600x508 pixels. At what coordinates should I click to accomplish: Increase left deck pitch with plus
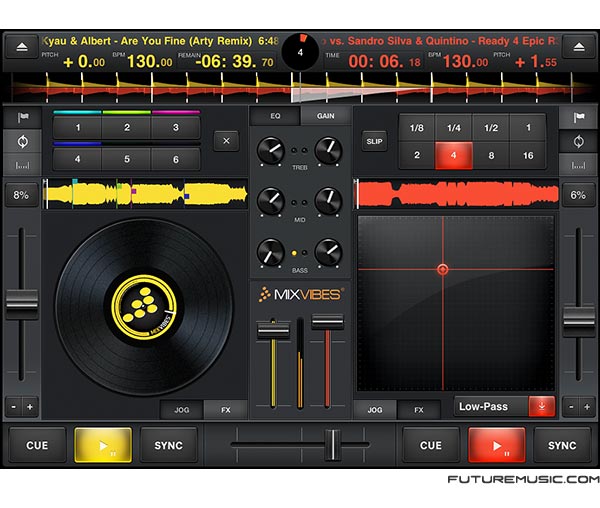tap(30, 407)
